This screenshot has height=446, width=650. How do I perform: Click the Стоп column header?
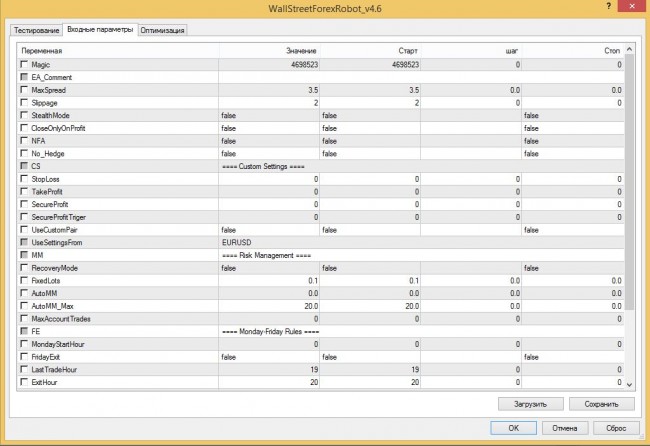coord(573,51)
